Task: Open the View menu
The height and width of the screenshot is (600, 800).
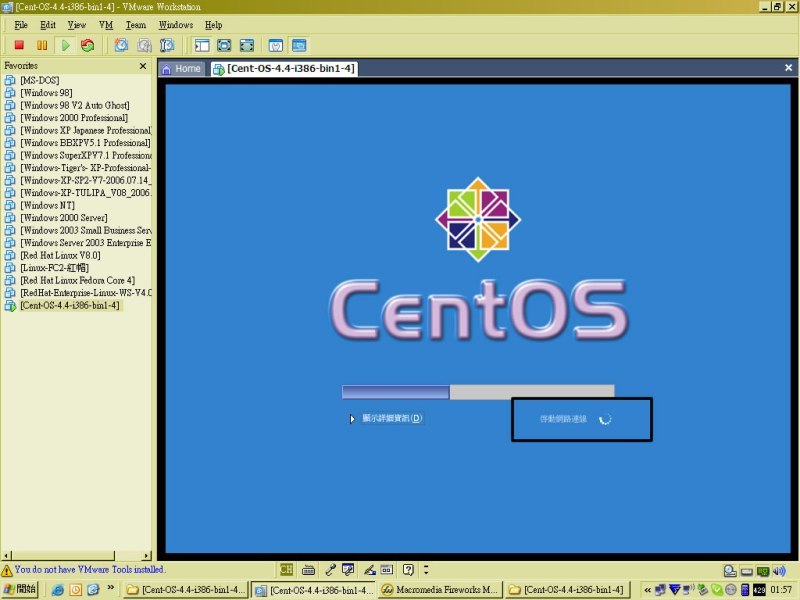Action: pos(77,25)
